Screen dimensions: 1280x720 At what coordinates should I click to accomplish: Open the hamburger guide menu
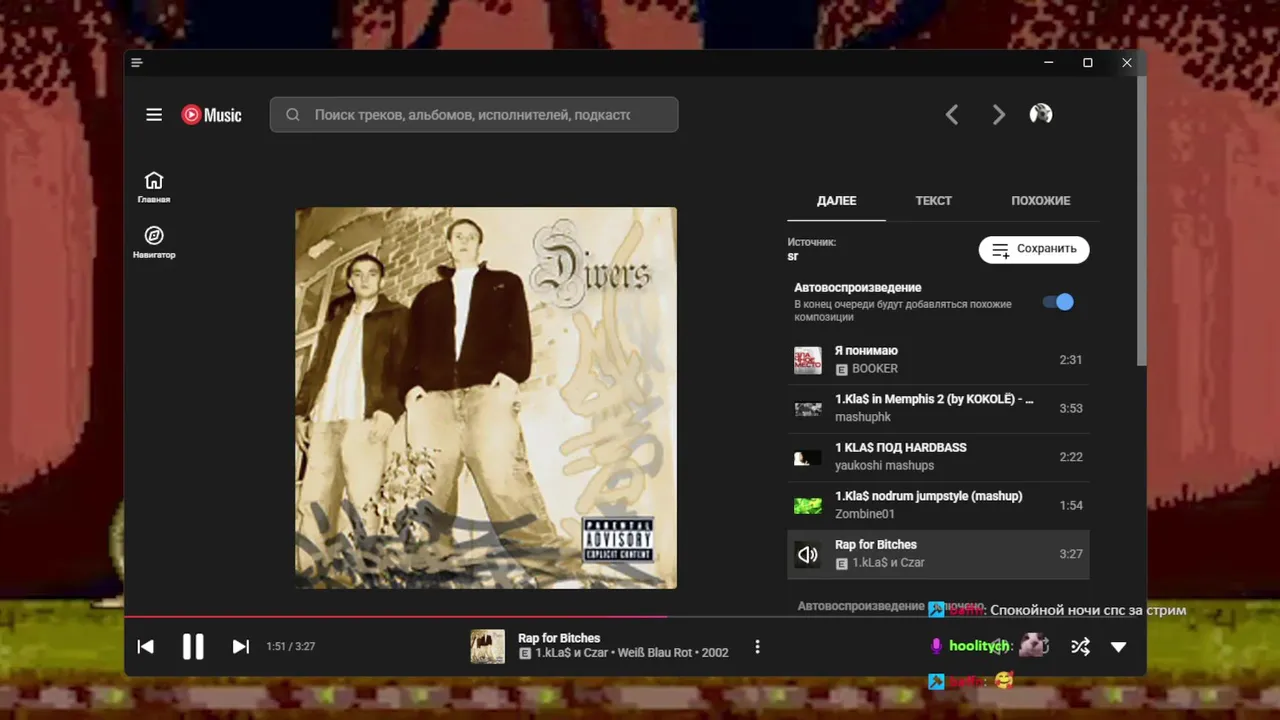coord(154,115)
